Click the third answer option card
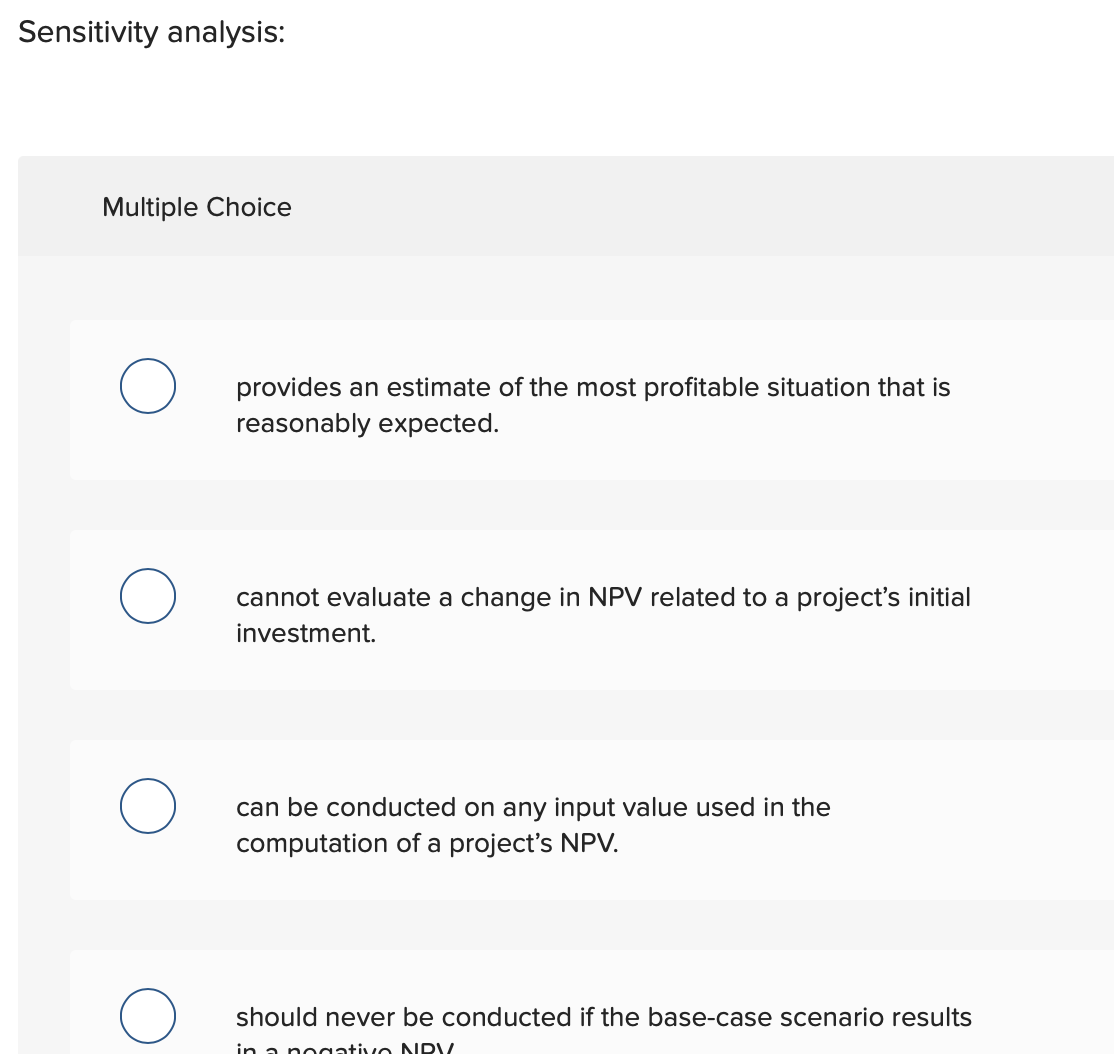The width and height of the screenshot is (1114, 1054). pyautogui.click(x=592, y=820)
